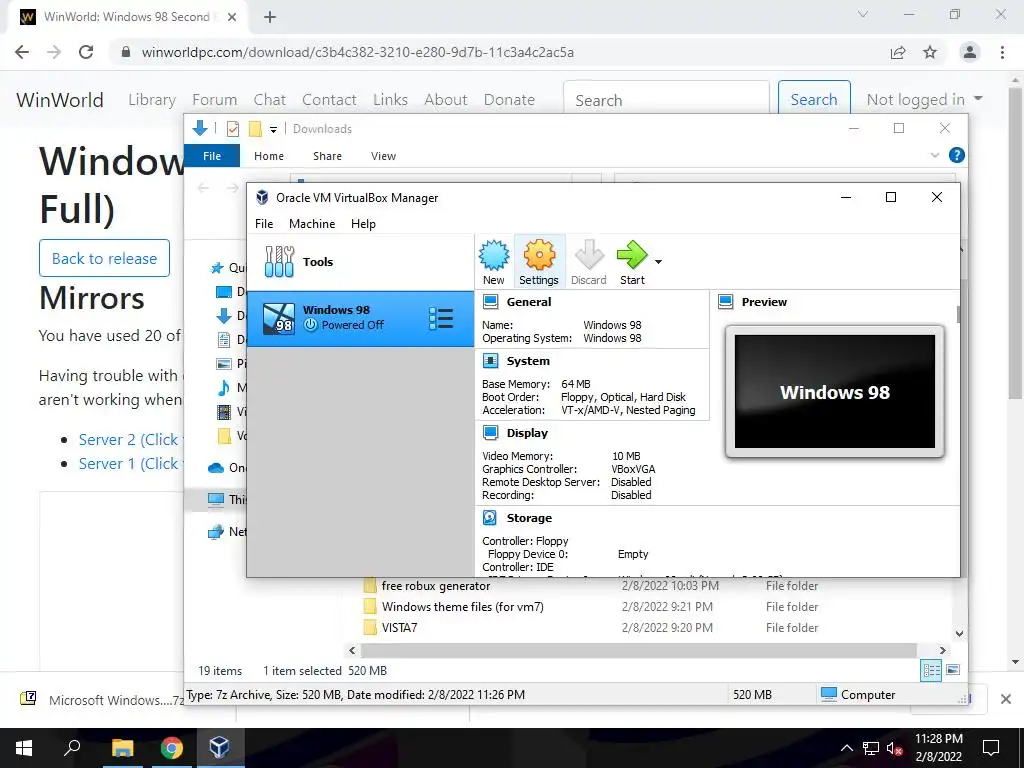Open the Windows 98 machine menu icon
This screenshot has width=1024, height=768.
click(441, 318)
